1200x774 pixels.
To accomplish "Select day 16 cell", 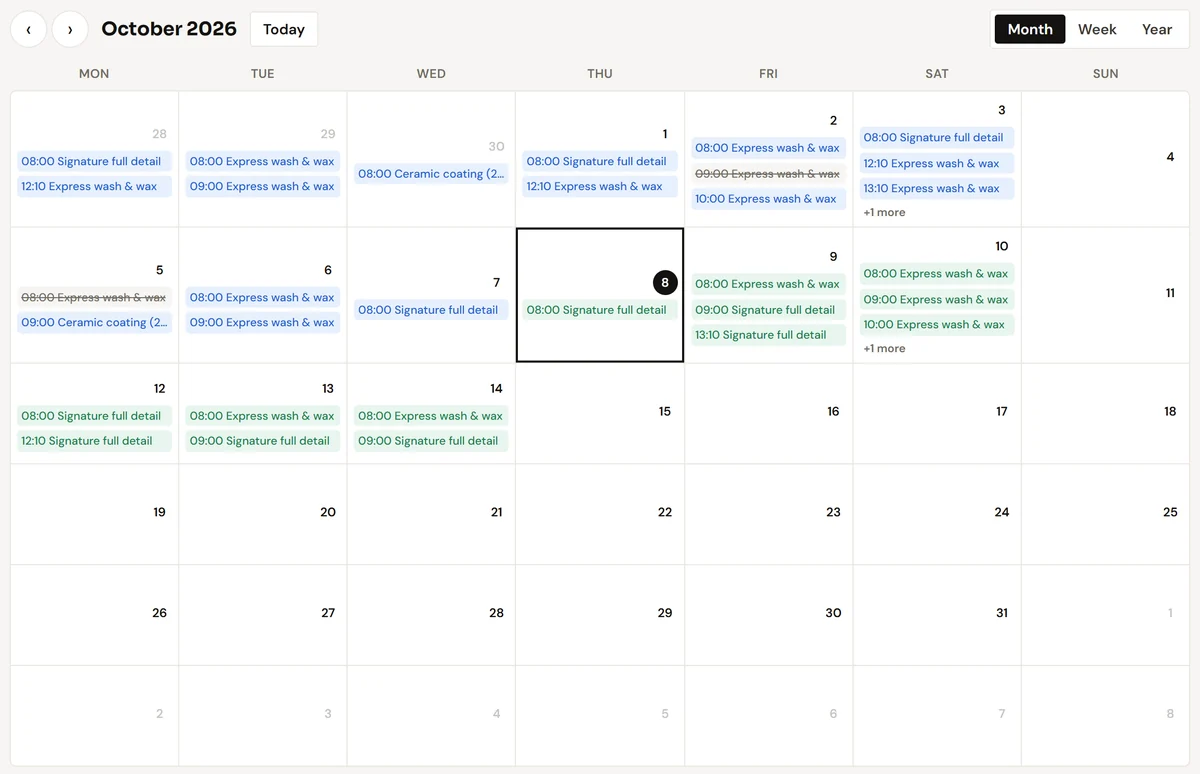I will click(768, 413).
